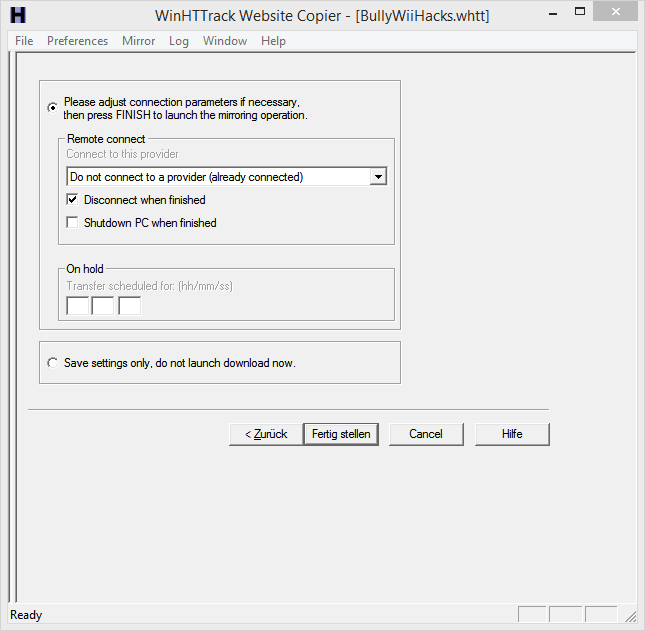Close the WinHTTrack window
645x631 pixels.
615,12
